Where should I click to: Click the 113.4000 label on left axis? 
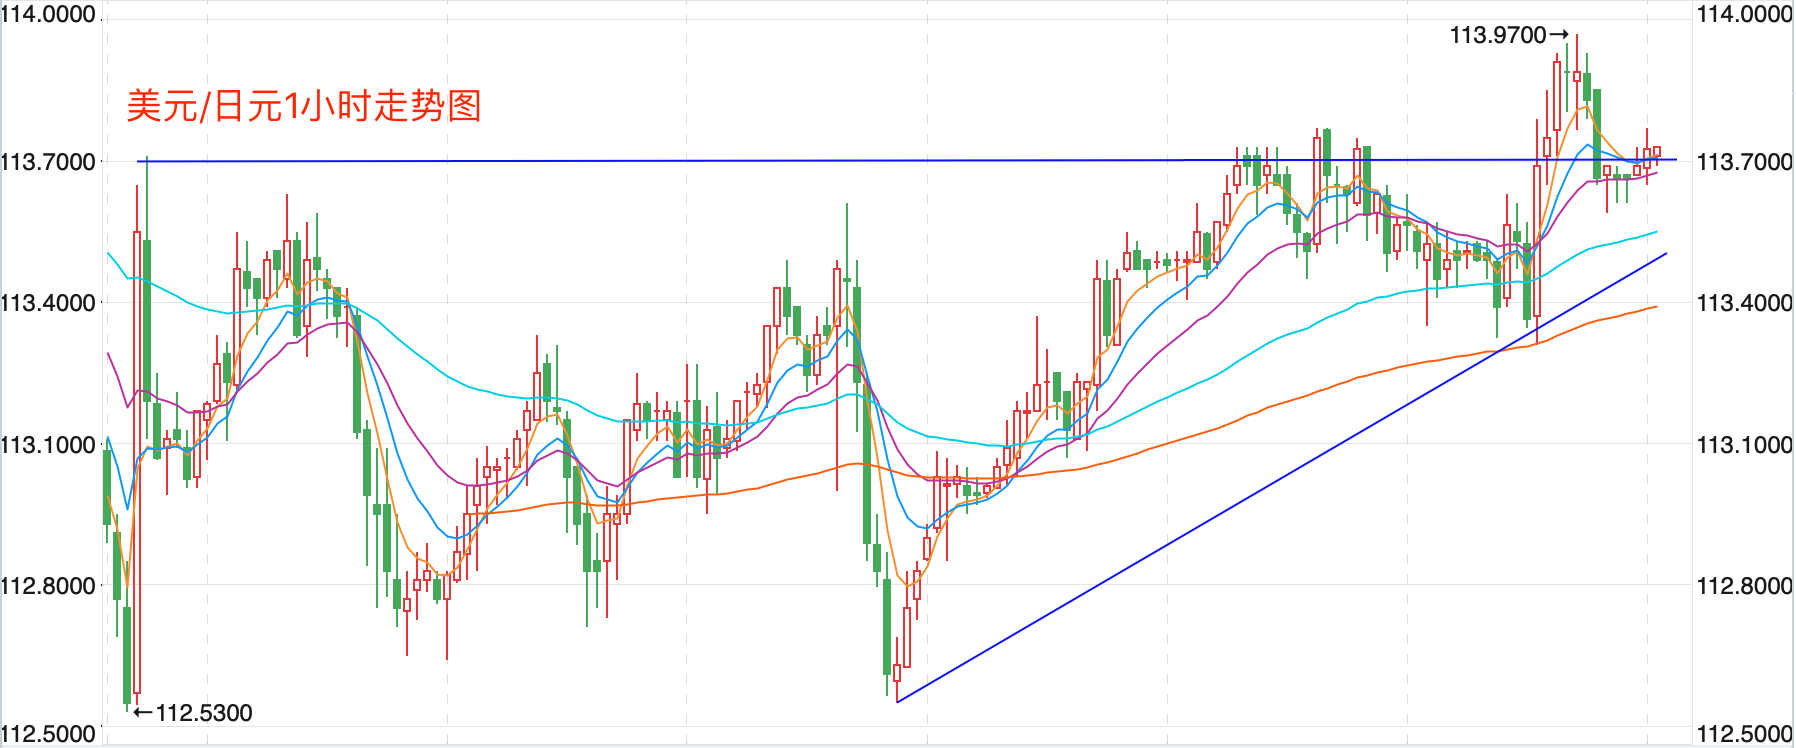[x=48, y=303]
